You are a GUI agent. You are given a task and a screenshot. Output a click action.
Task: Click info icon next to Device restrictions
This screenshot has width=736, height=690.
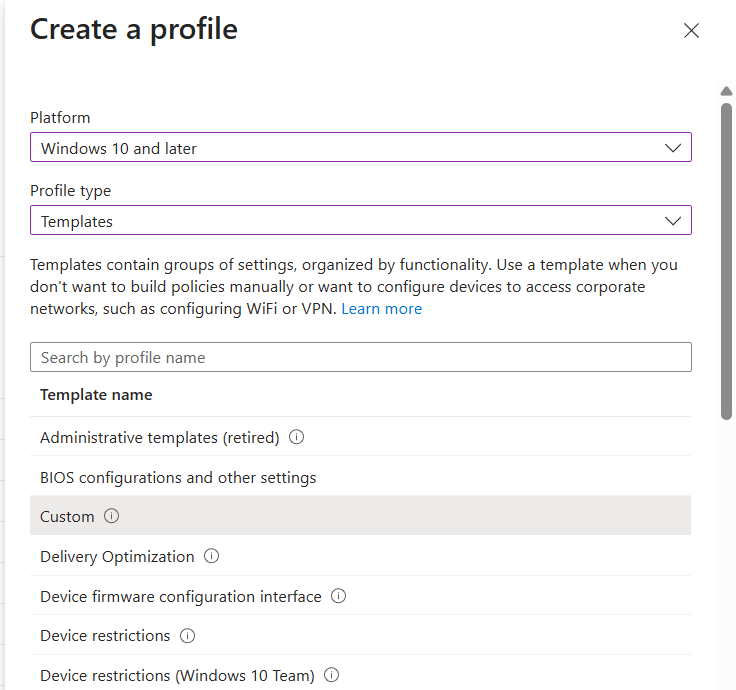pos(187,636)
